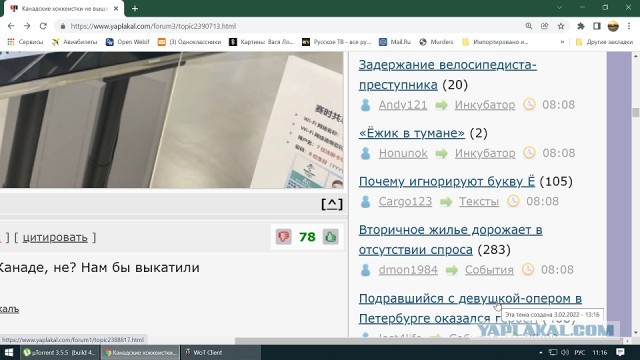Go forward with browser forward arrow

[27, 26]
